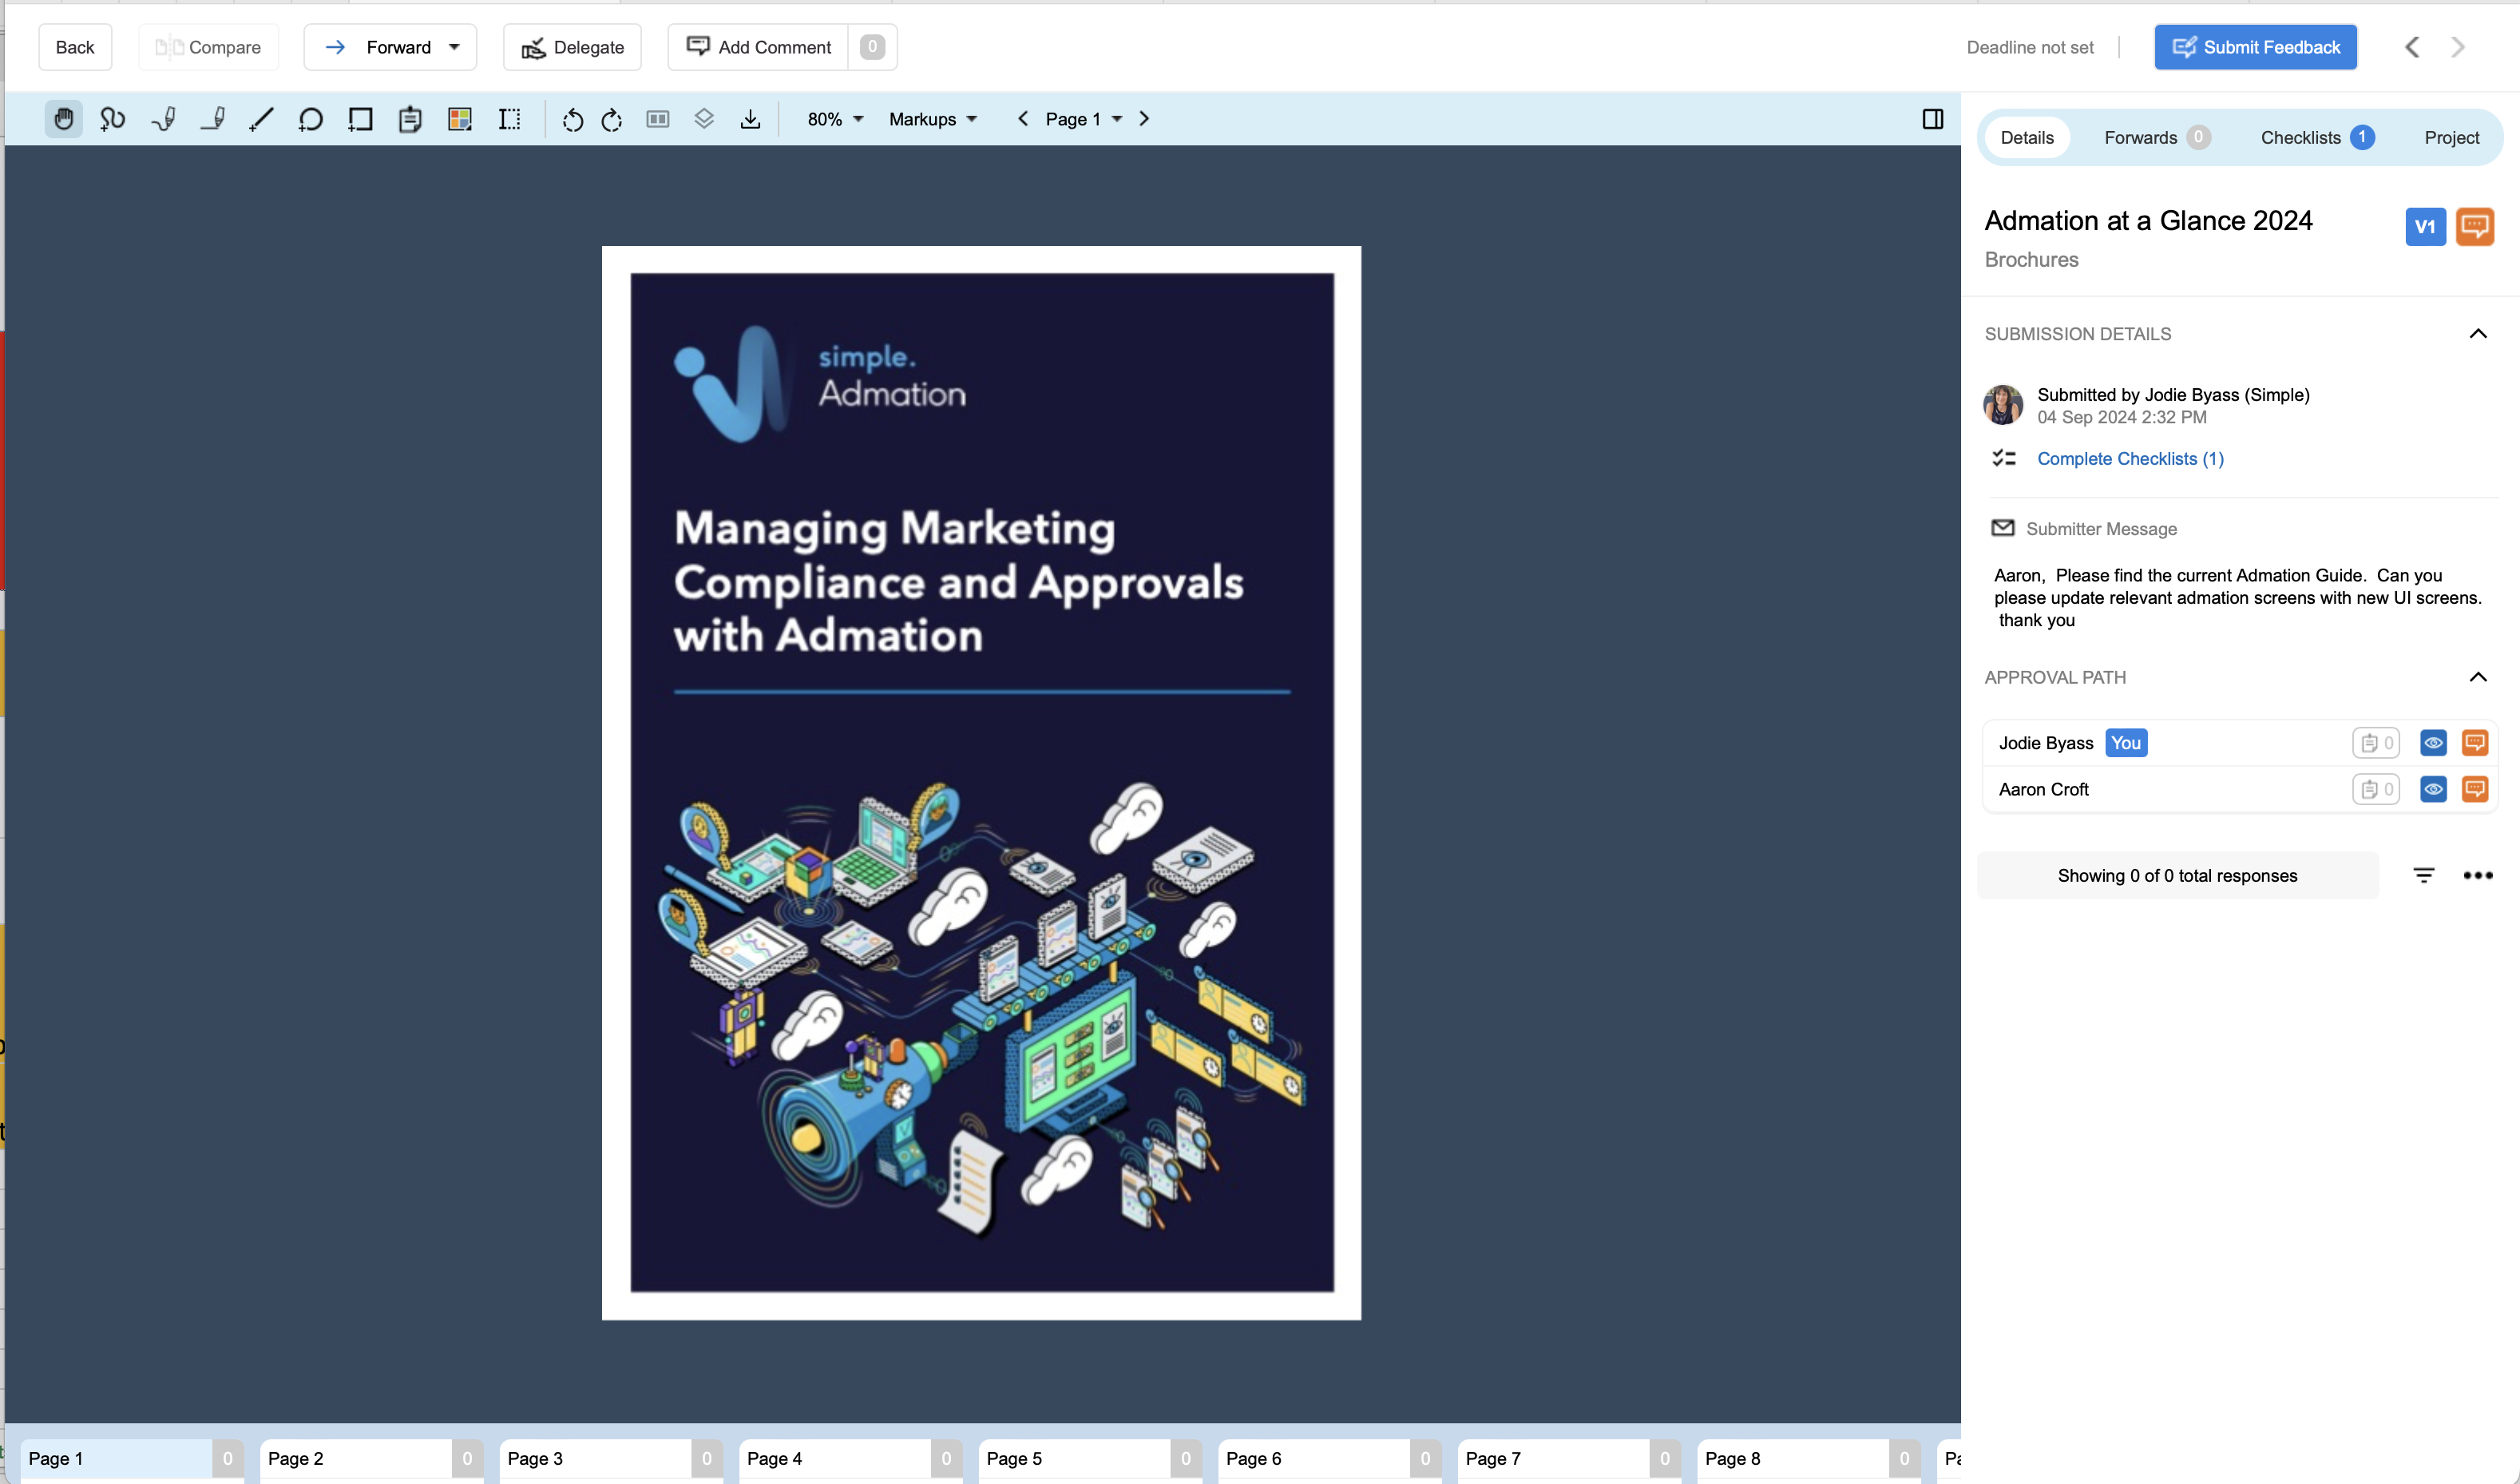Click the side-by-side view icon
This screenshot has height=1484, width=2520.
tap(658, 119)
